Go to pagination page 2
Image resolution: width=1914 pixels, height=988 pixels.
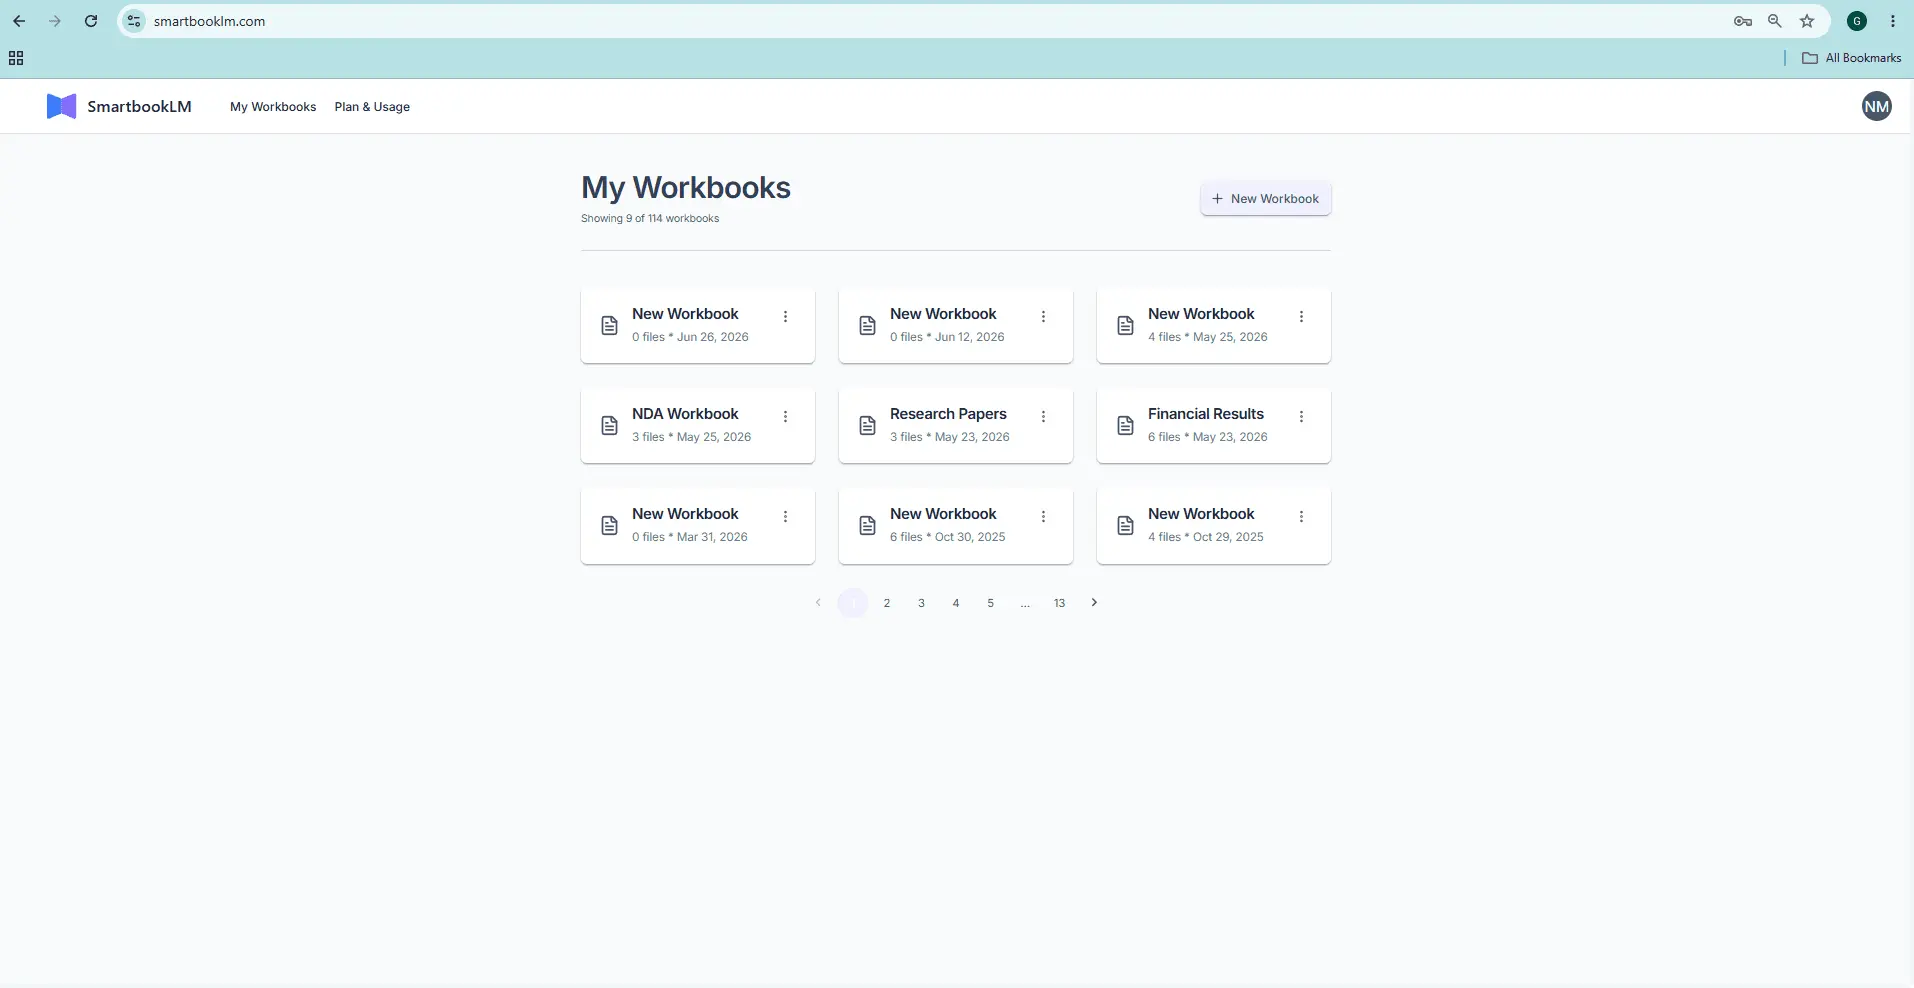[887, 603]
